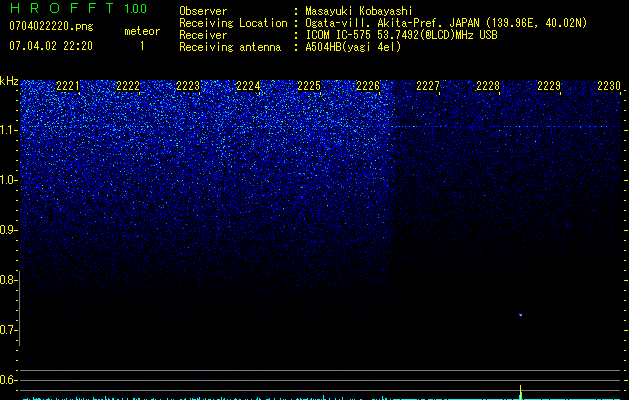The image size is (629, 400).
Task: Click time marker 2221
Action: click(x=68, y=86)
